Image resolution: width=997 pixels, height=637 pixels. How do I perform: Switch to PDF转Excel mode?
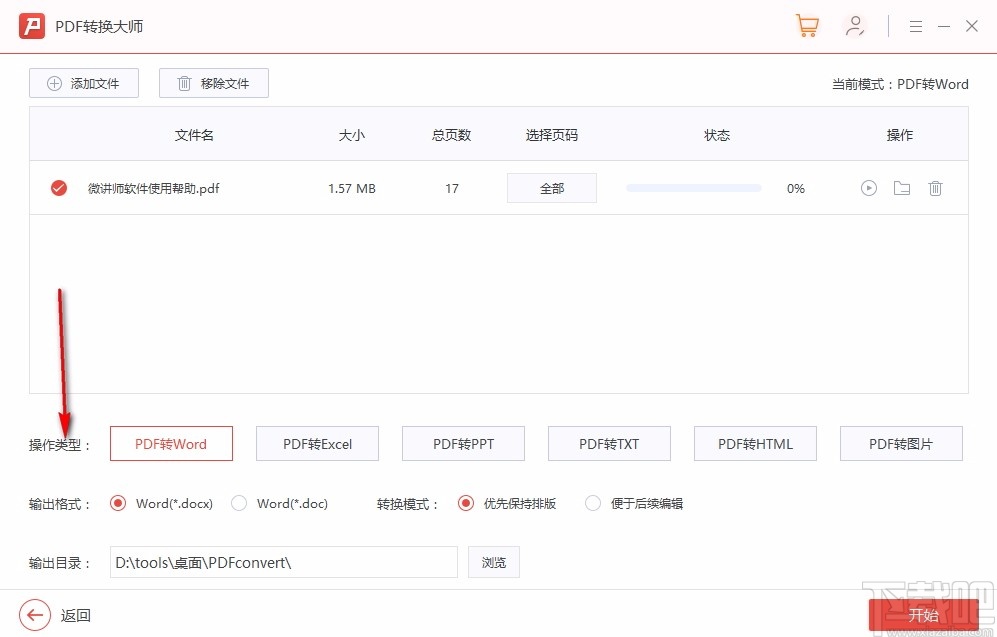point(317,443)
